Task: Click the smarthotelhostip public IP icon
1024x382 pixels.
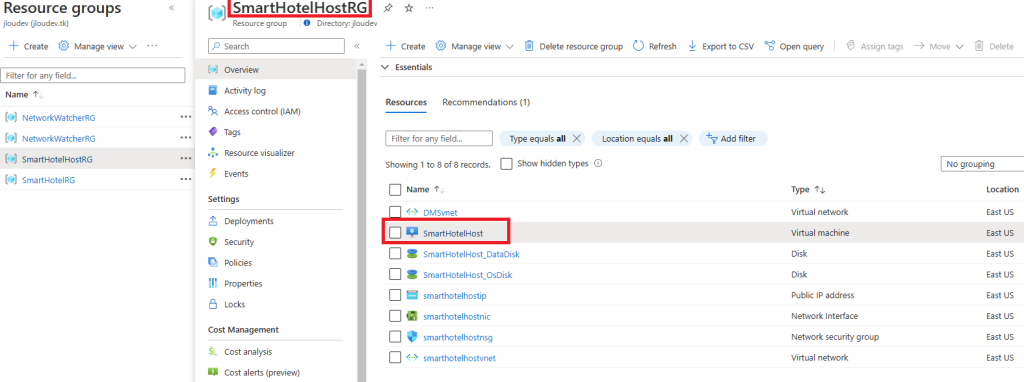Action: coord(412,295)
